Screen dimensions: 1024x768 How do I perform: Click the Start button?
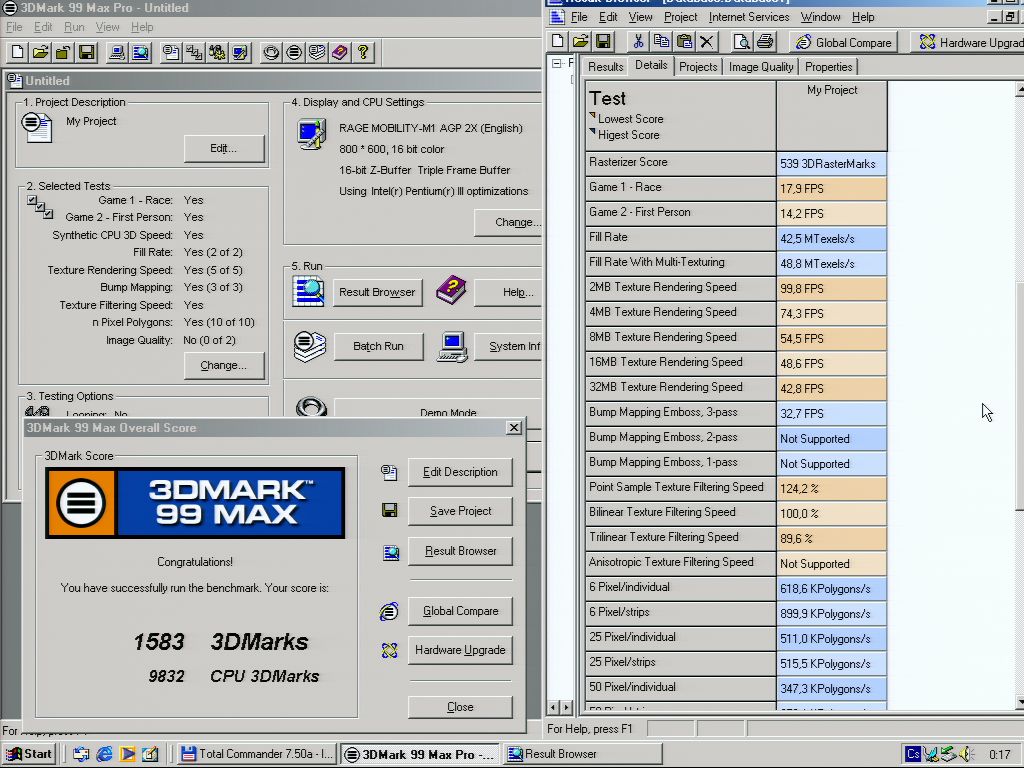[29, 754]
